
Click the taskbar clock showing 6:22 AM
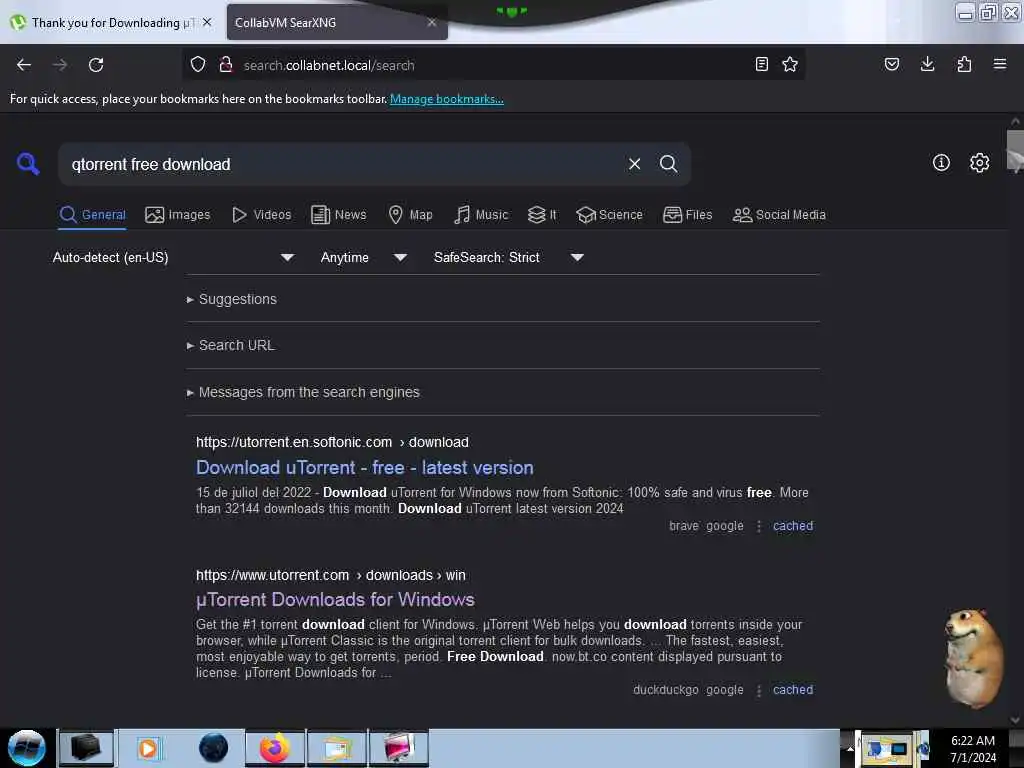coord(972,748)
